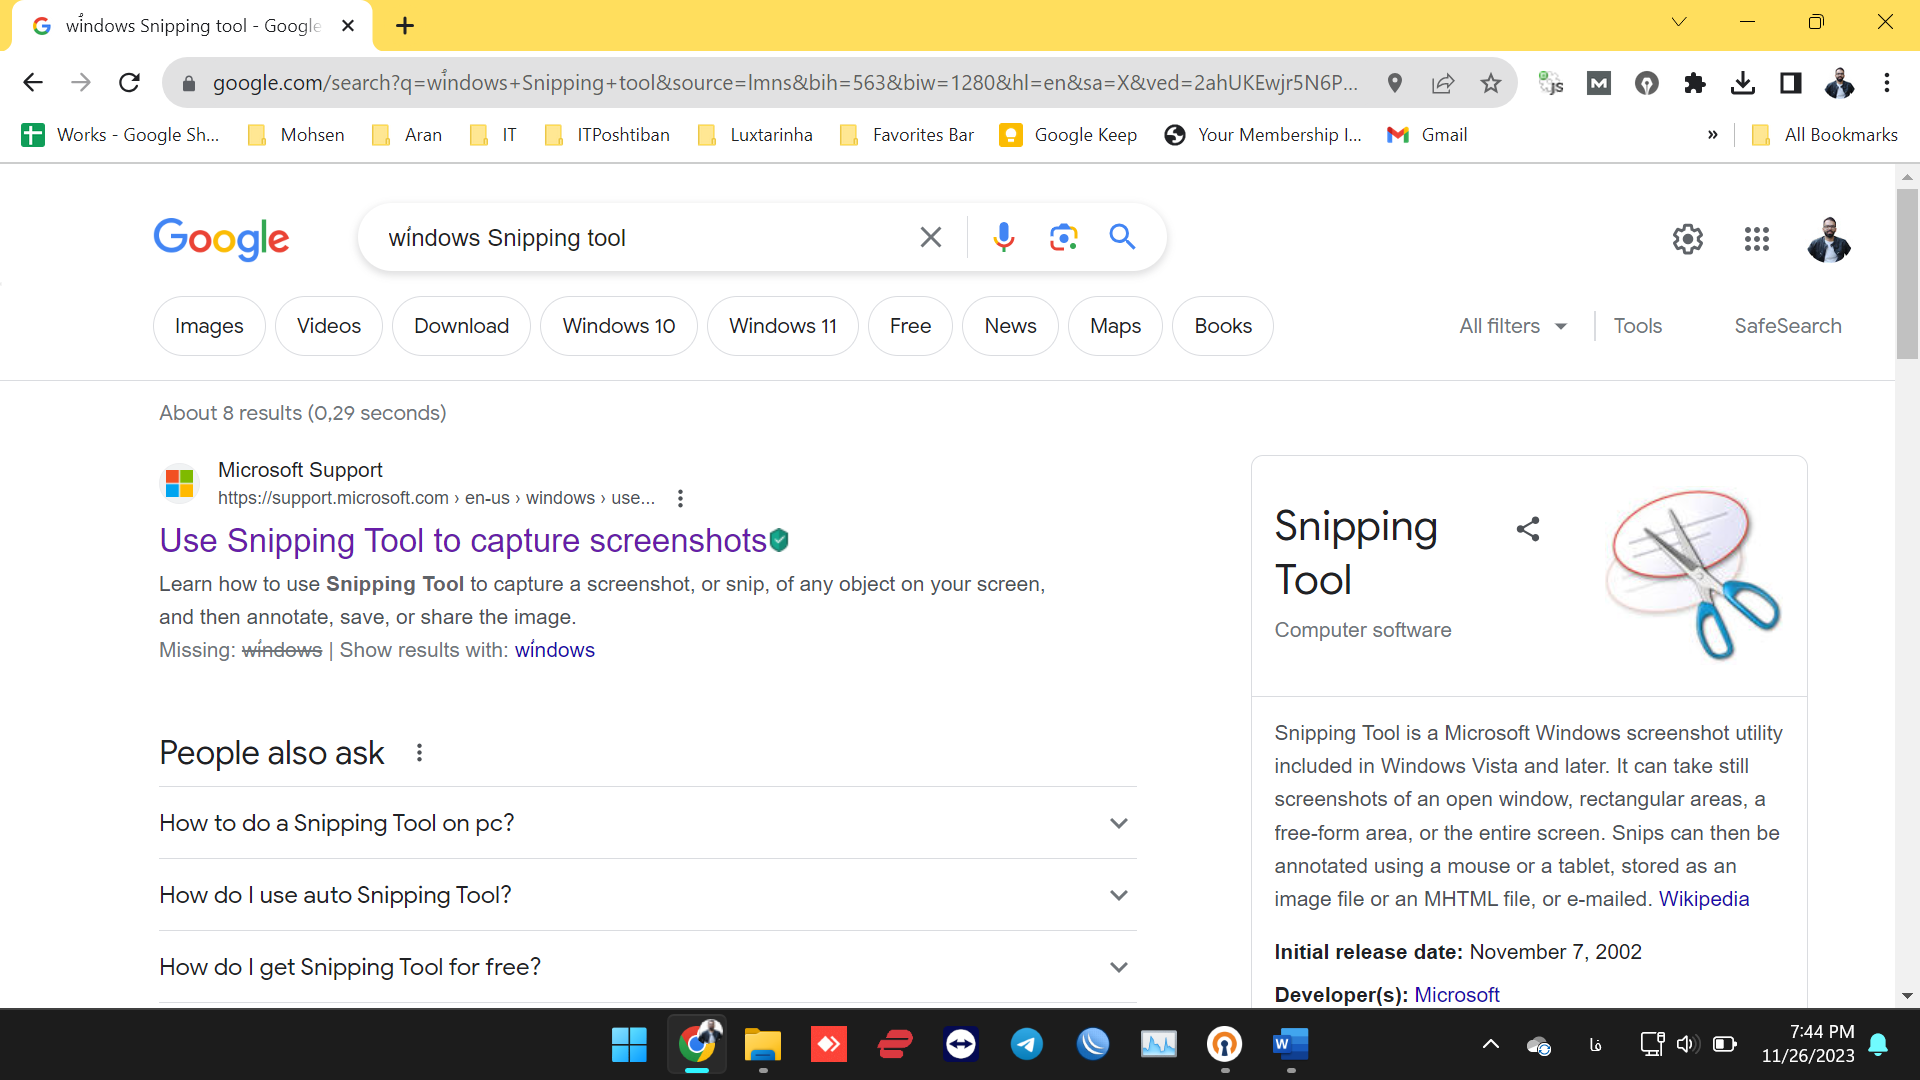
Task: Select the Download filter chip
Action: pyautogui.click(x=461, y=326)
